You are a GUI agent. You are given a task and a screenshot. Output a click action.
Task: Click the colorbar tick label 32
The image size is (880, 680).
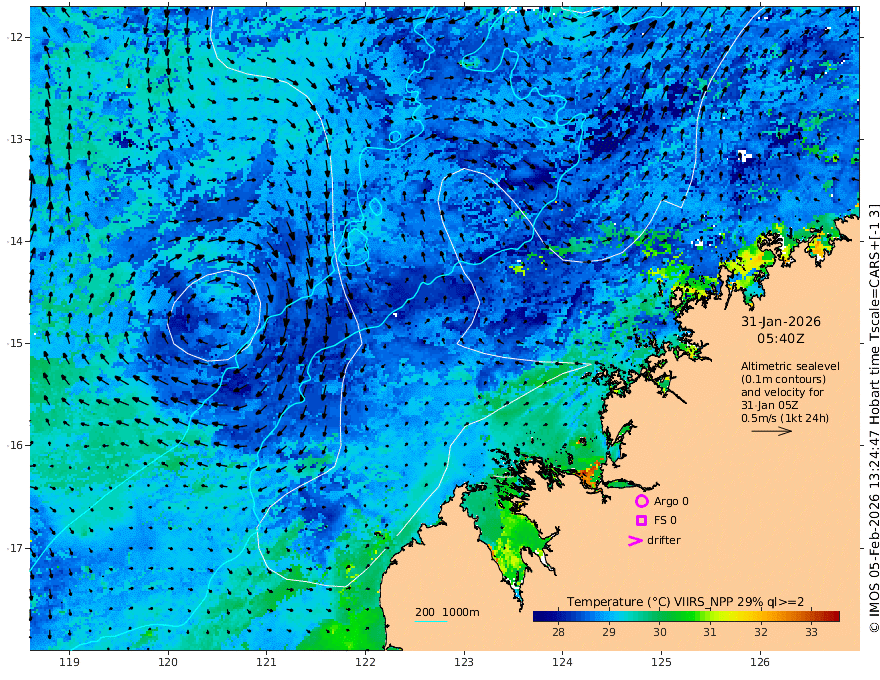click(x=760, y=632)
